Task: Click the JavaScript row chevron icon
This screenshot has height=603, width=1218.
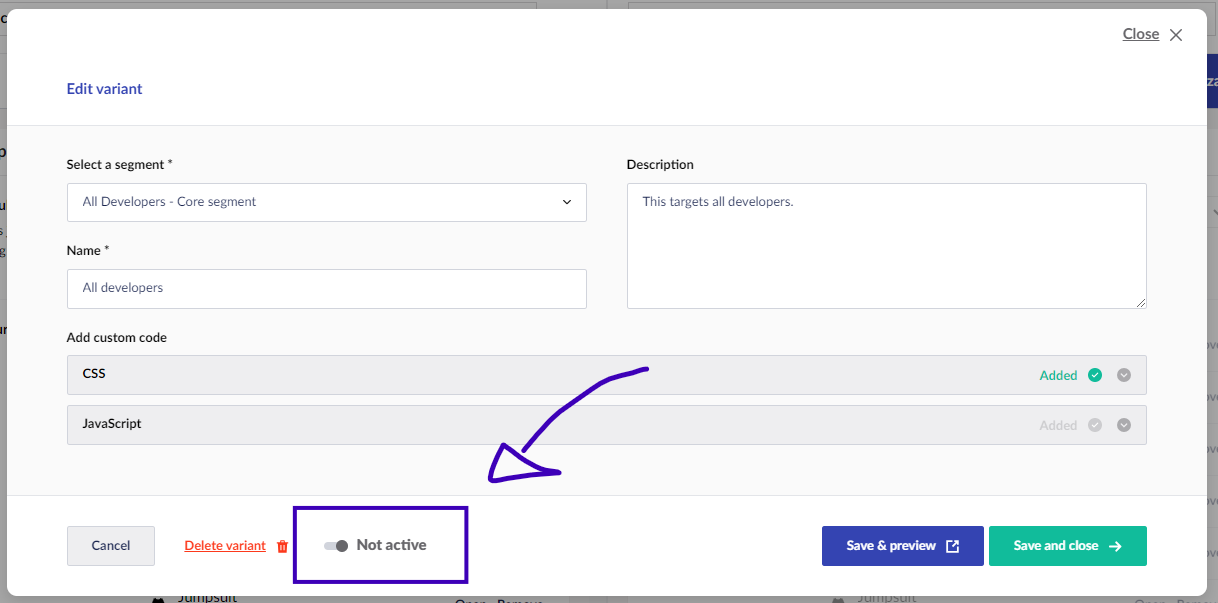Action: click(1124, 425)
